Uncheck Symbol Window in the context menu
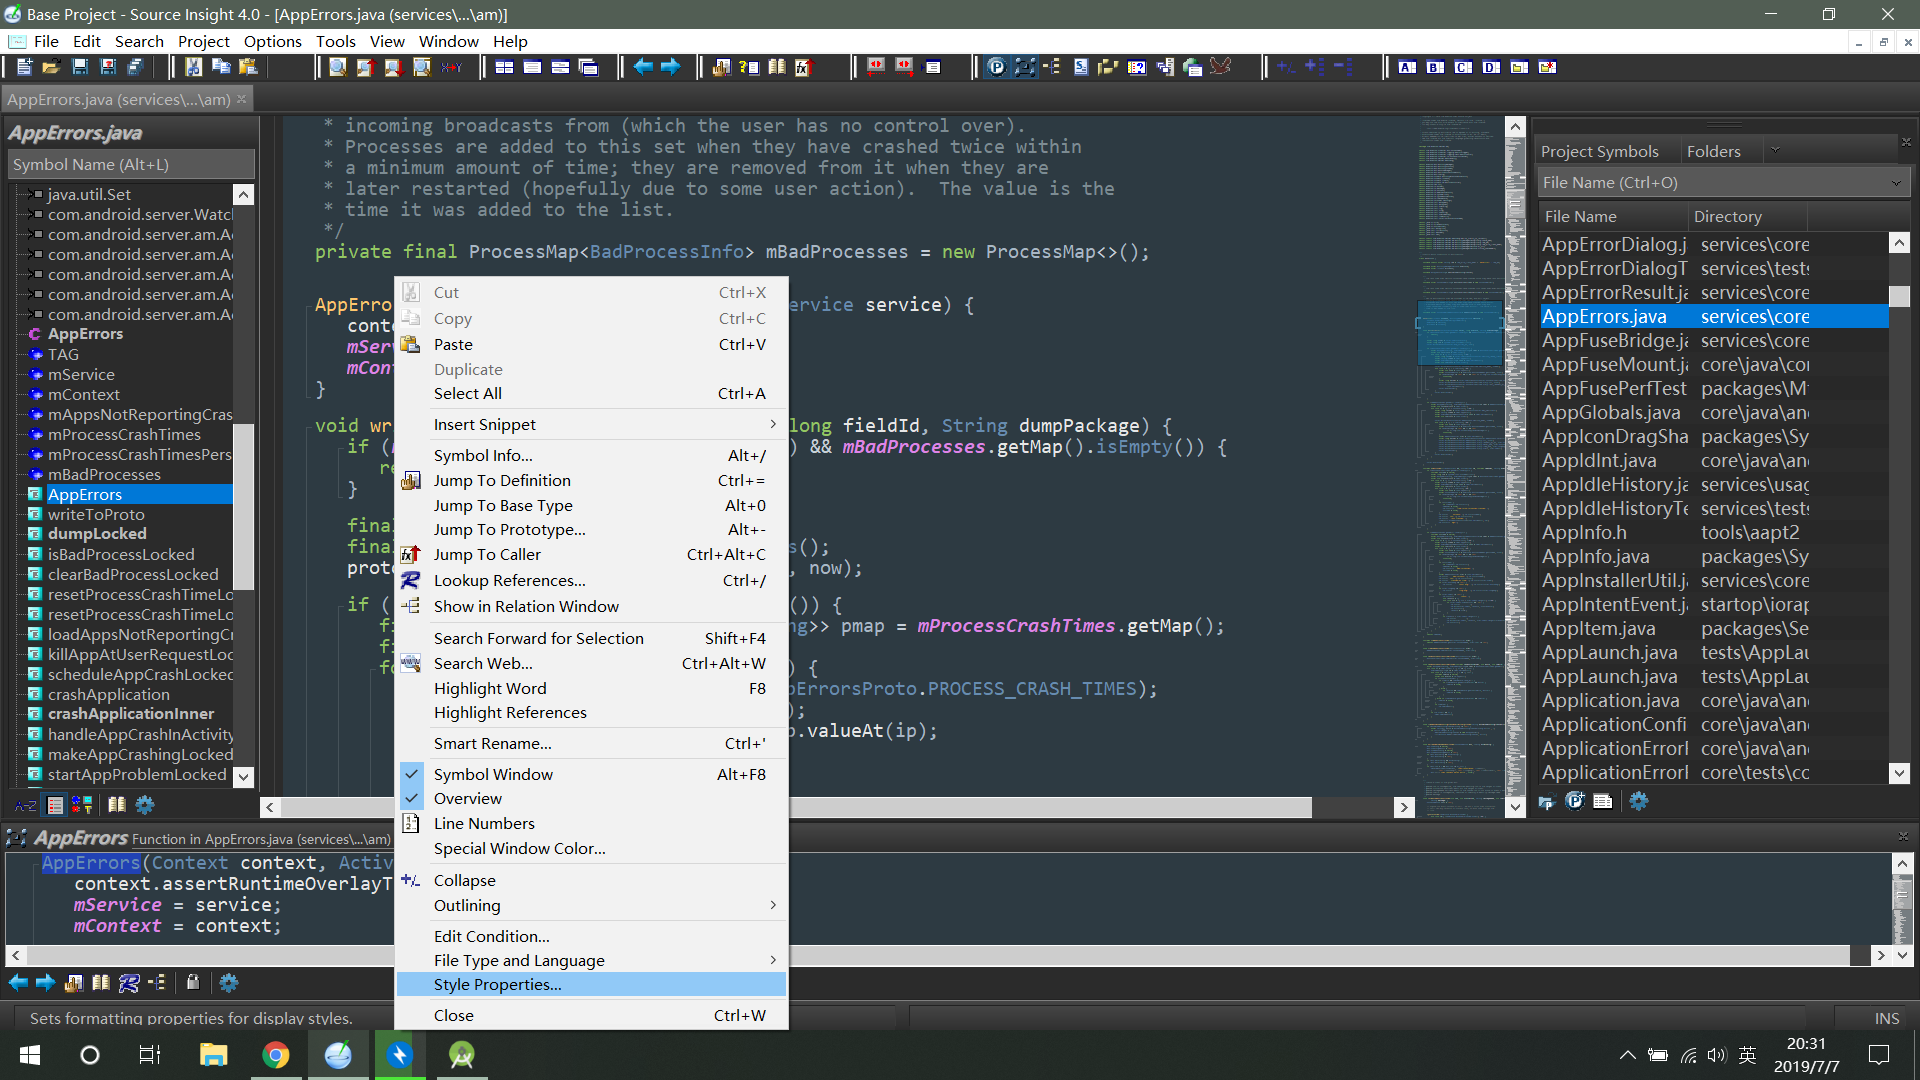Viewport: 1920px width, 1080px height. [x=493, y=774]
